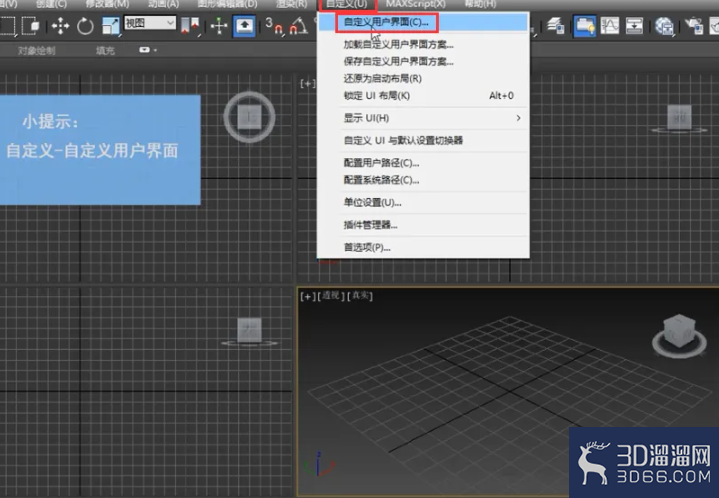The image size is (719, 498).
Task: Open the 渲染(R) menu
Action: coord(292,4)
